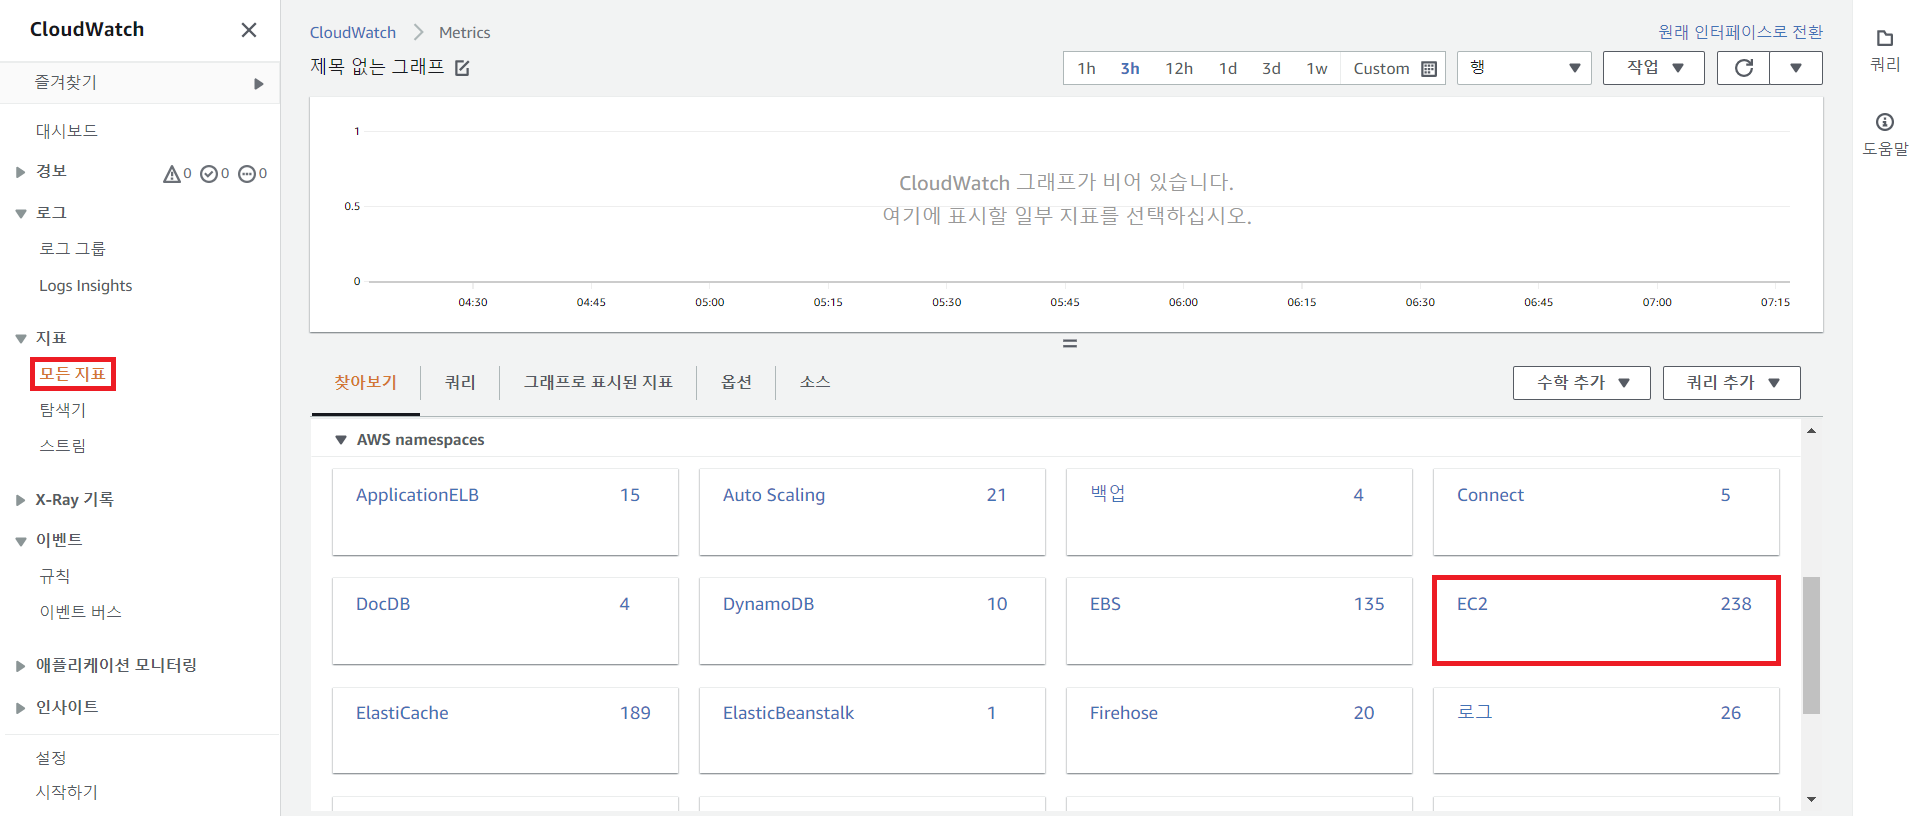Click 원래 인터페이스로 전환 link
This screenshot has width=1918, height=816.
point(1740,32)
